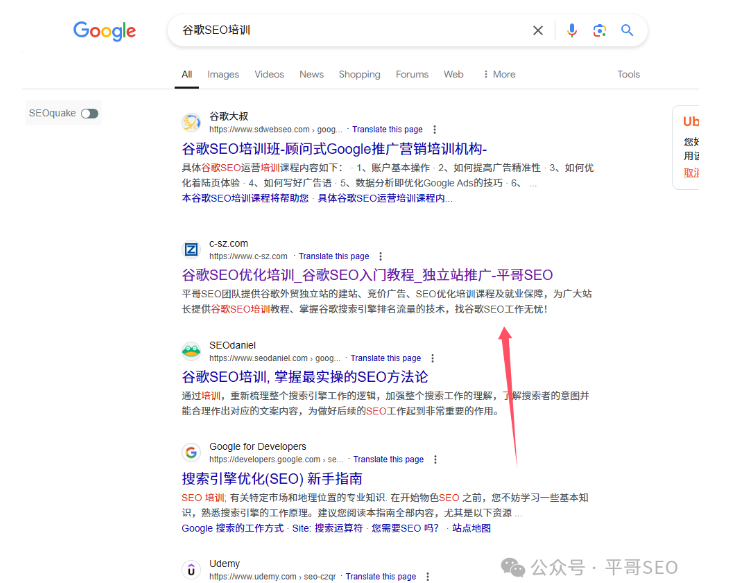Click the c-sz.com site favicon
This screenshot has height=583, width=746.
pyautogui.click(x=191, y=249)
